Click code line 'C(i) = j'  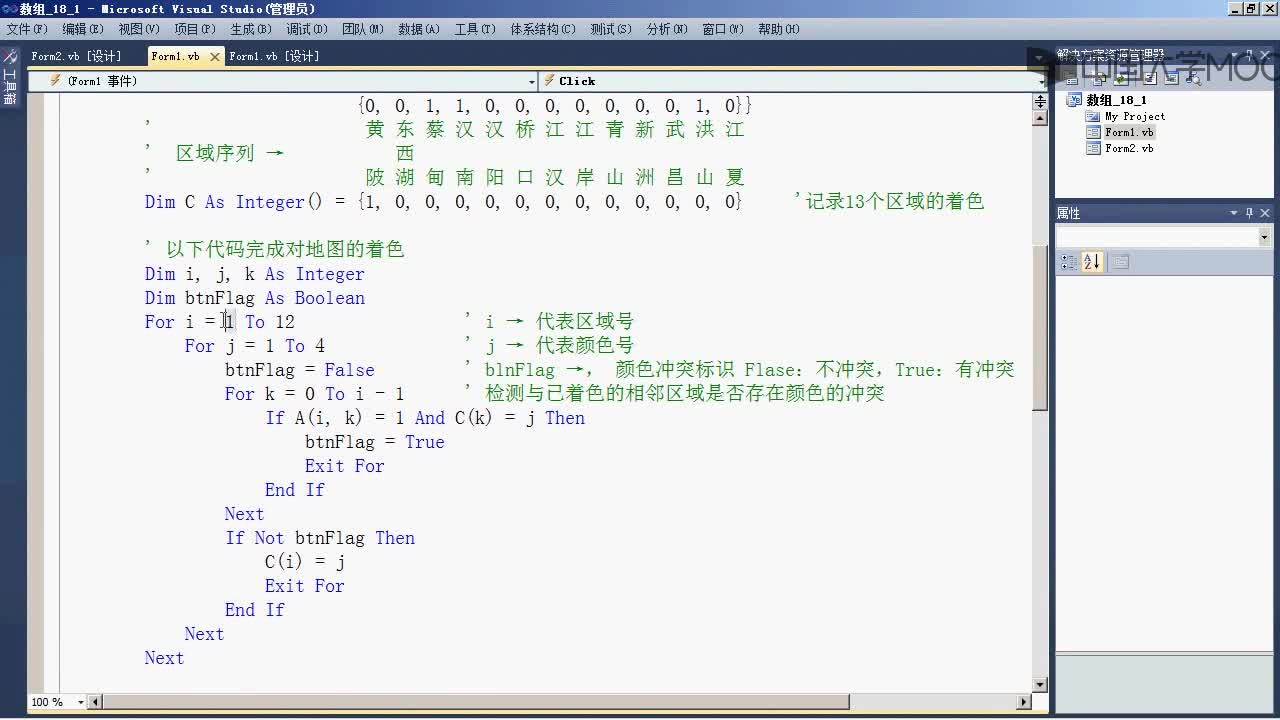[305, 562]
